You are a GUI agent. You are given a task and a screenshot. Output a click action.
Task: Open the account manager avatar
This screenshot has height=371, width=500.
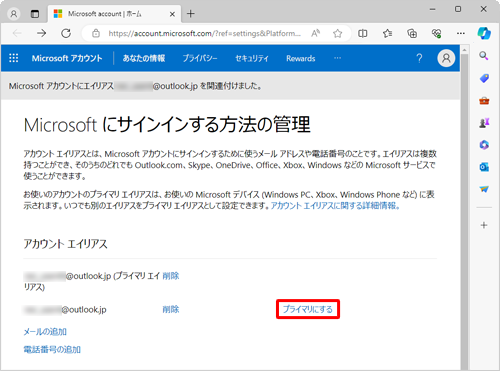pyautogui.click(x=446, y=58)
